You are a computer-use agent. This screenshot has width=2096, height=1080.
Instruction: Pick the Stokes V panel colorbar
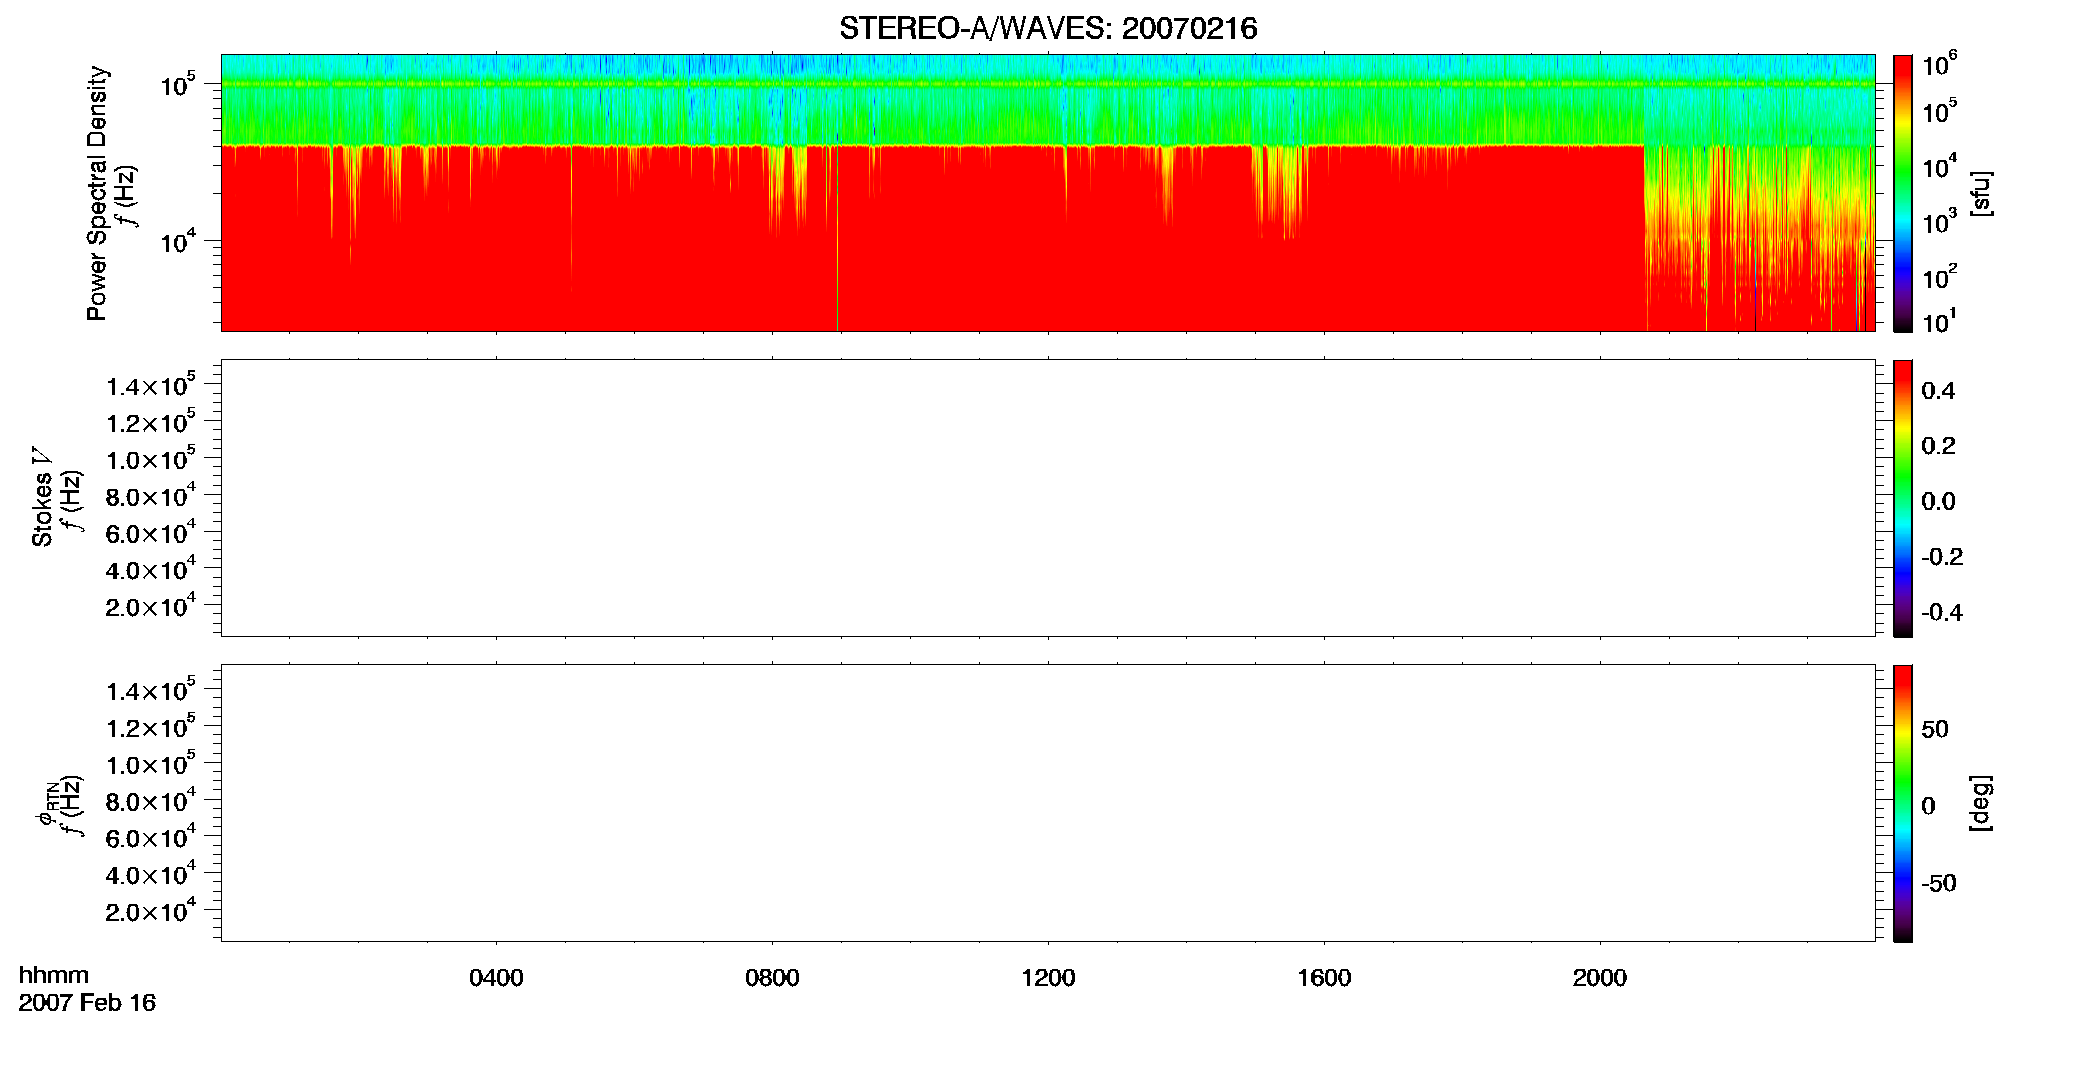pyautogui.click(x=1903, y=497)
